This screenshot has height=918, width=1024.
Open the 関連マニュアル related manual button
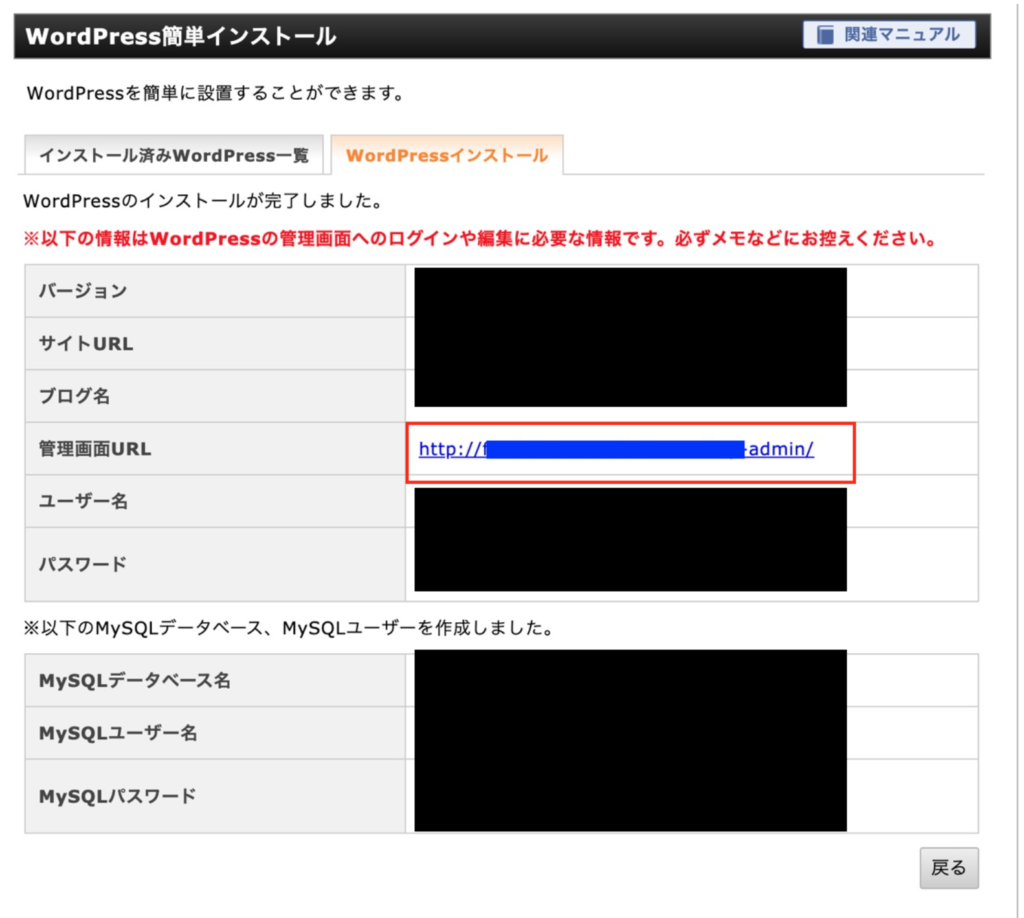[x=889, y=35]
